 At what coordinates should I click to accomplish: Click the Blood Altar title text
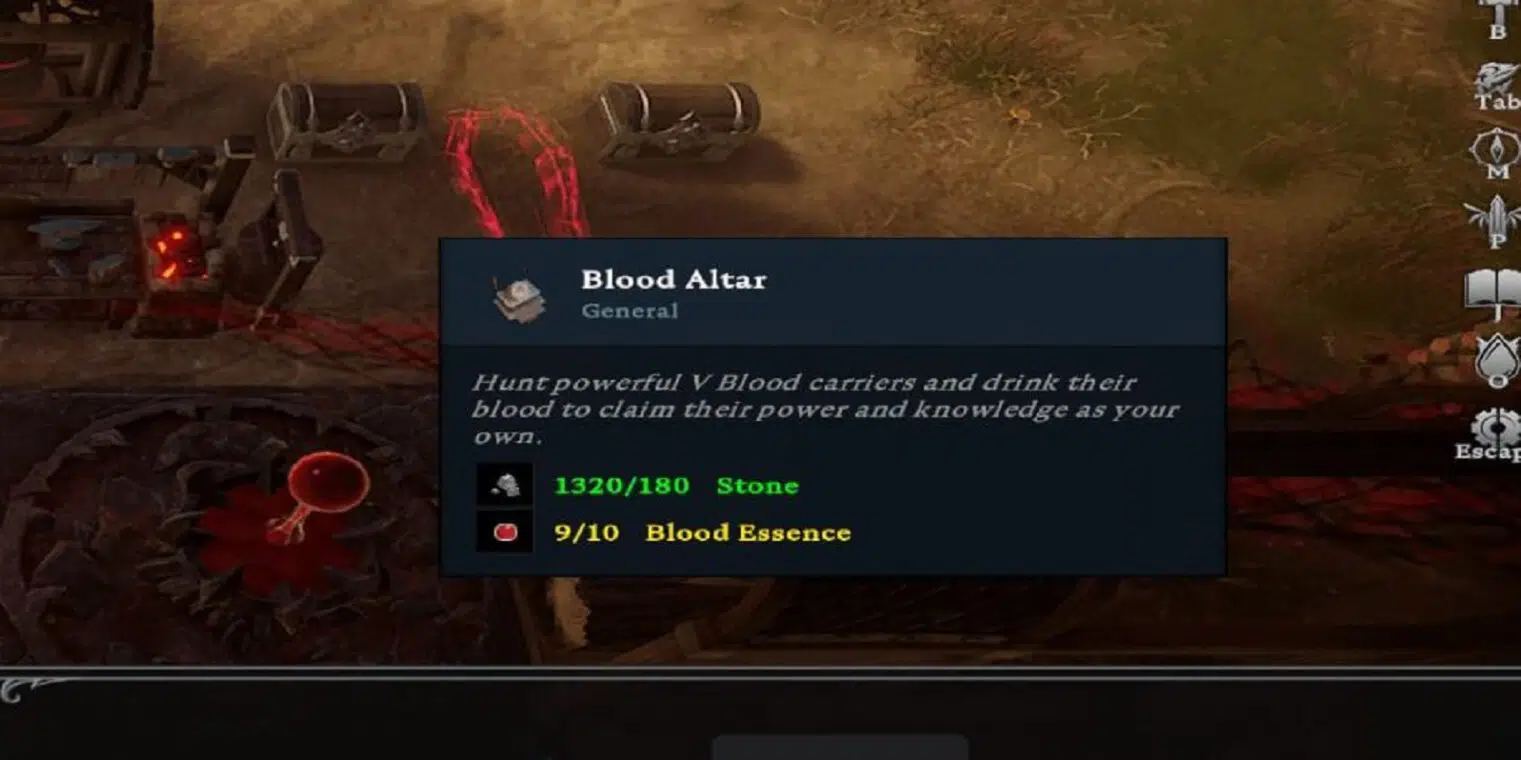[x=674, y=279]
